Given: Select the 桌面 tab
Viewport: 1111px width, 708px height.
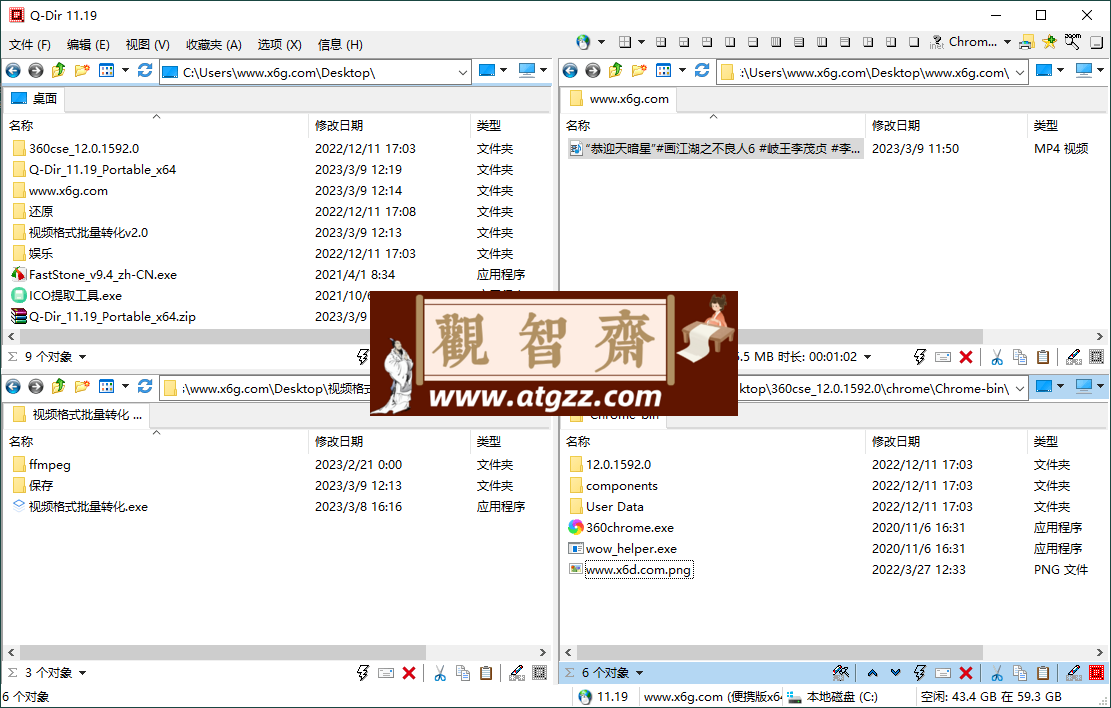Looking at the screenshot, I should point(34,99).
